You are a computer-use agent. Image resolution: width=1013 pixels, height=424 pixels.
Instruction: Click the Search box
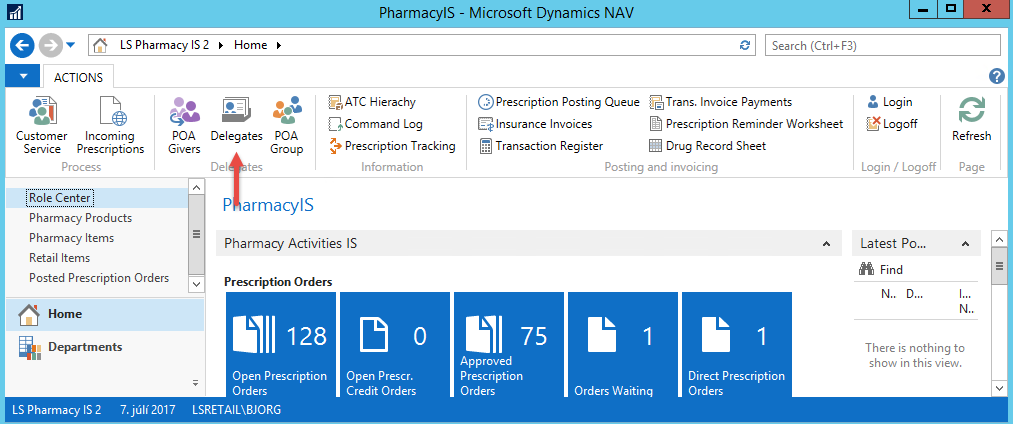coord(882,45)
